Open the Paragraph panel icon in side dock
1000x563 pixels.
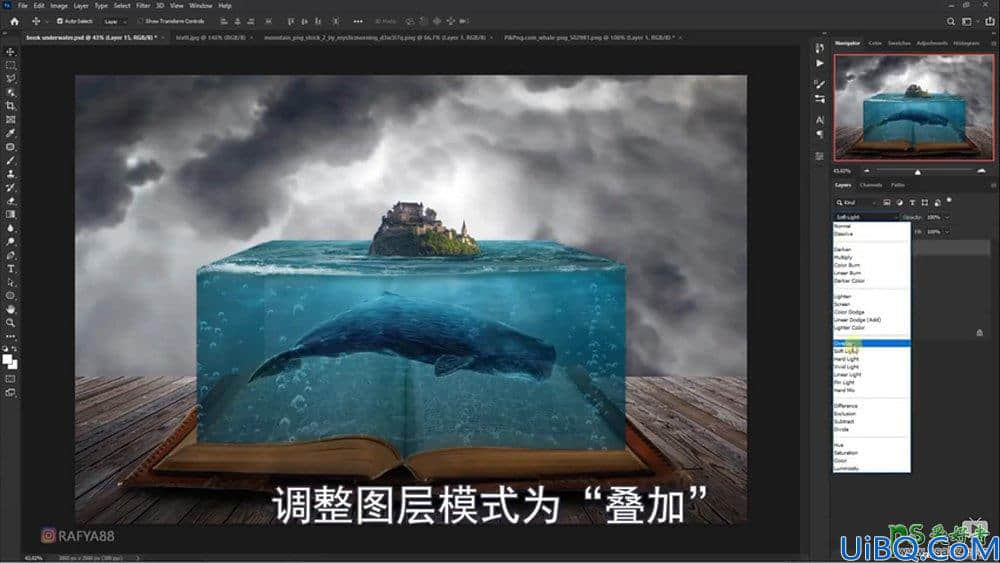[x=820, y=135]
